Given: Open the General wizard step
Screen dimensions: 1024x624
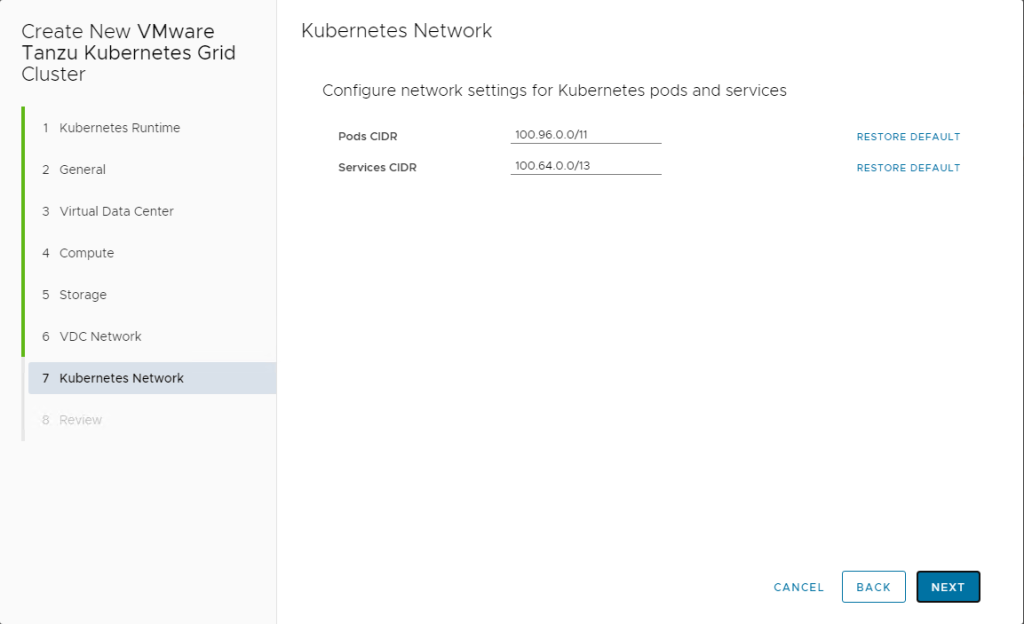Looking at the screenshot, I should [151, 170].
